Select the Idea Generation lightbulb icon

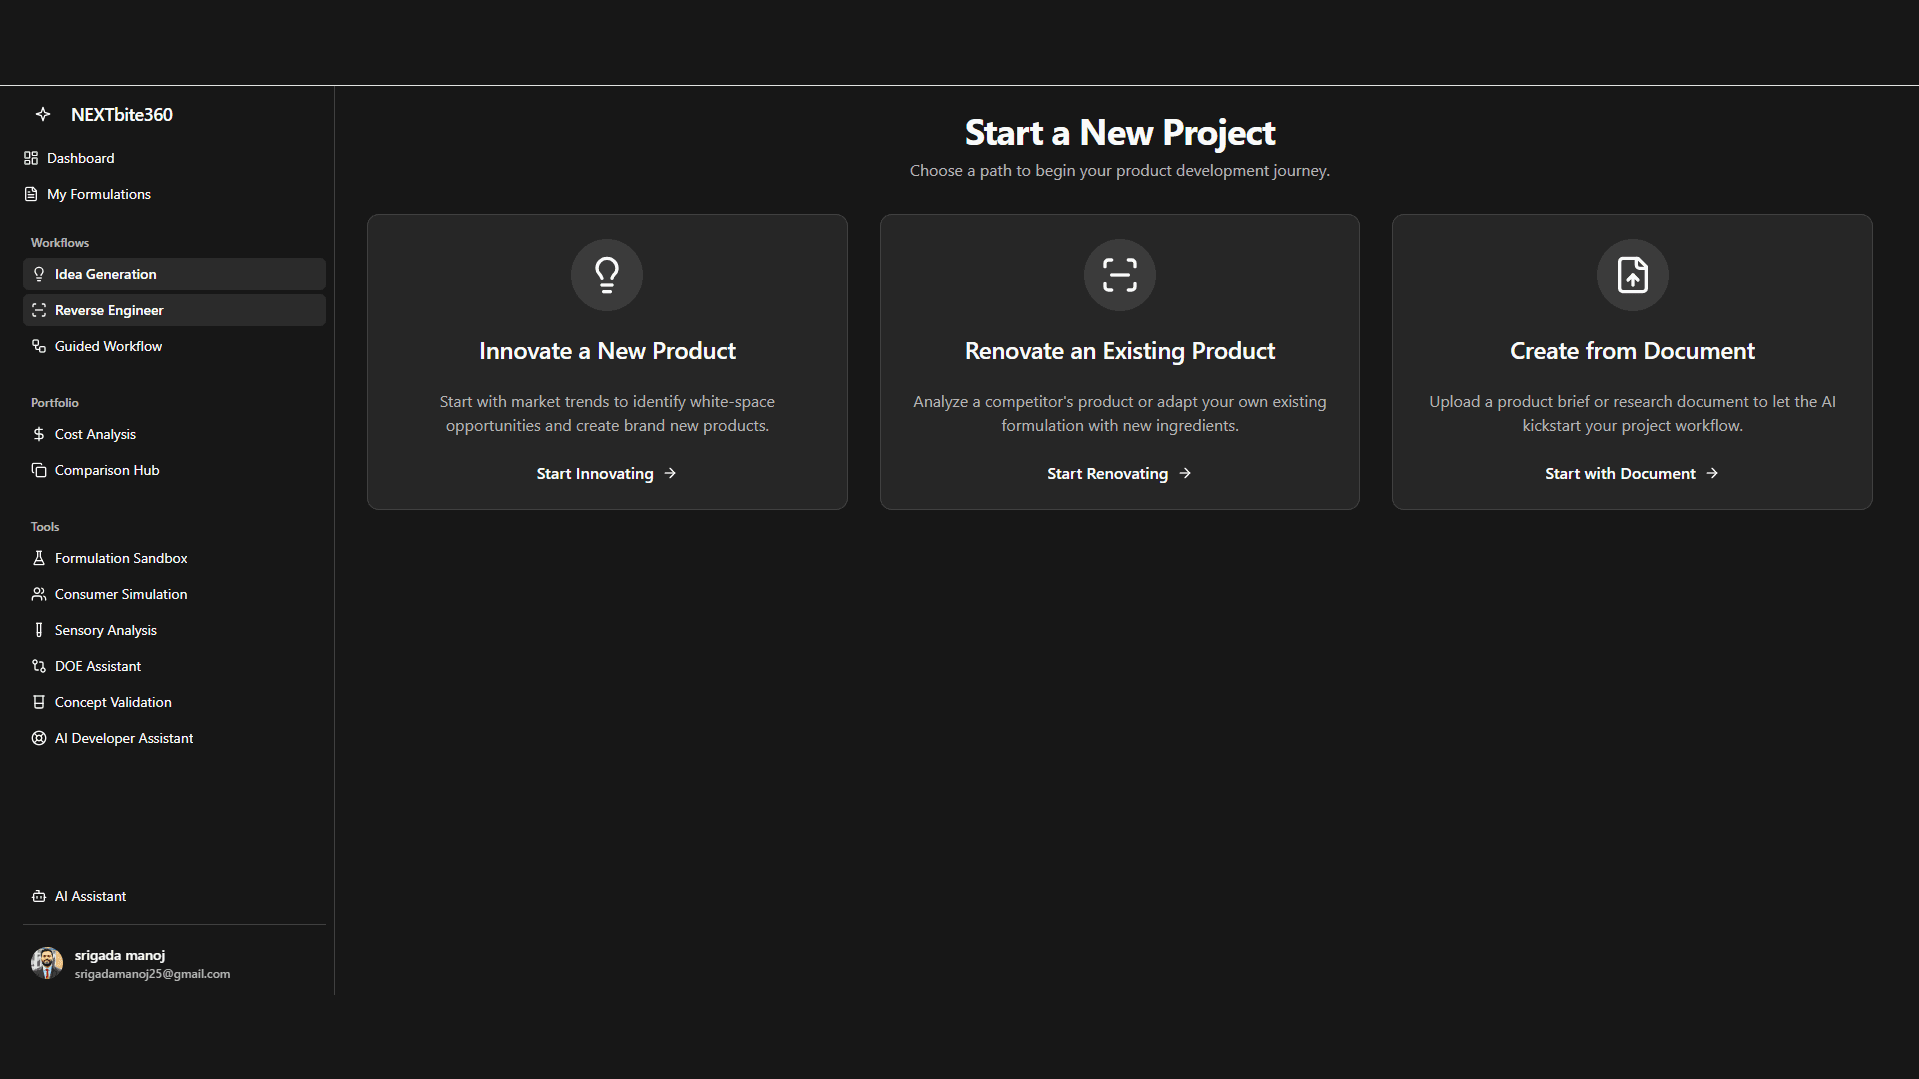[x=38, y=274]
